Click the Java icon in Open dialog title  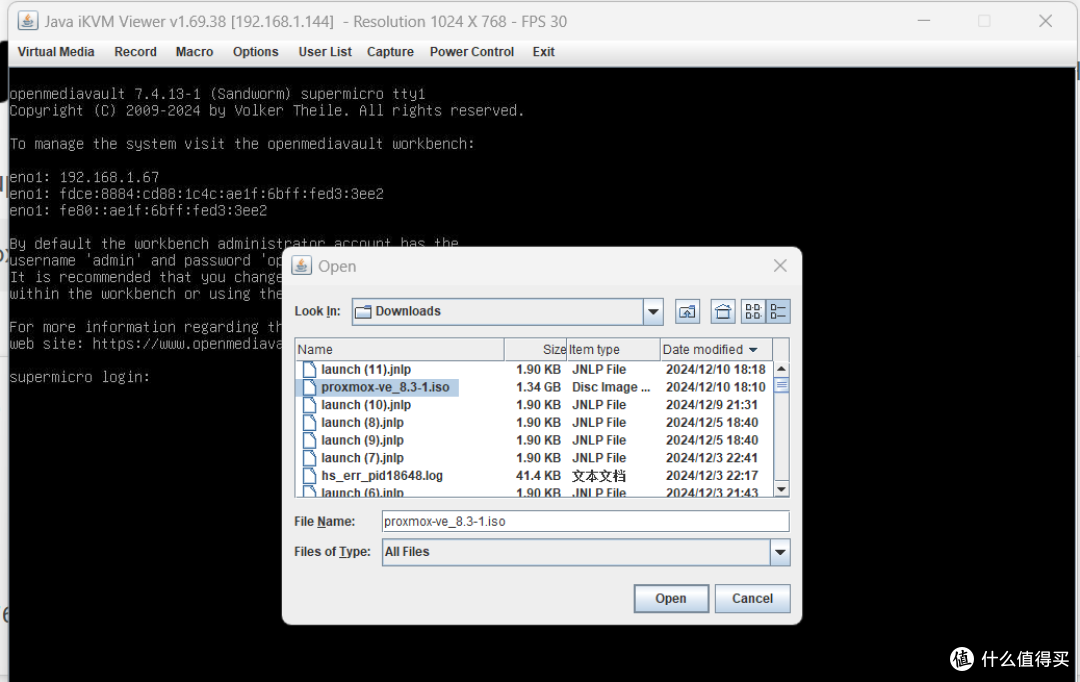pyautogui.click(x=303, y=266)
